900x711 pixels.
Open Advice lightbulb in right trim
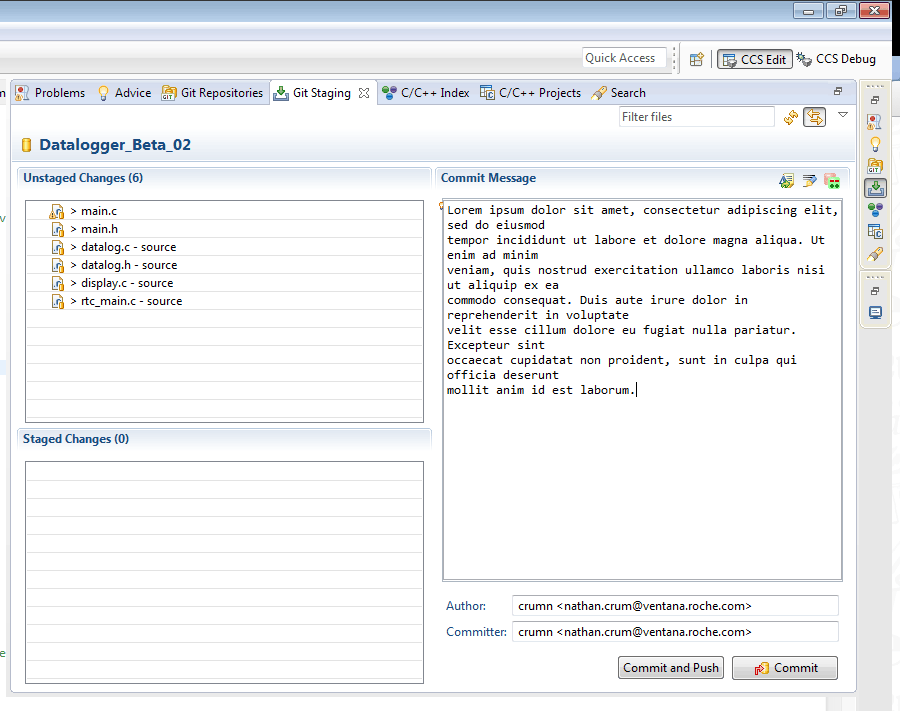(x=875, y=144)
